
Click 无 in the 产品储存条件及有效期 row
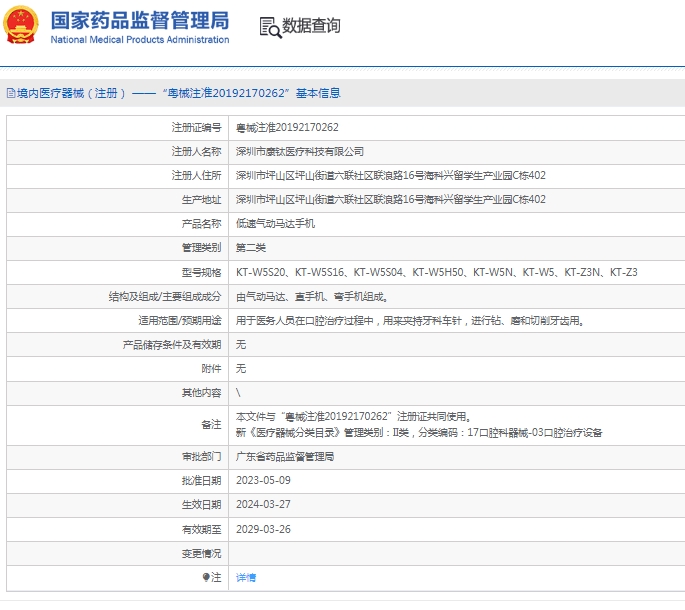[241, 345]
